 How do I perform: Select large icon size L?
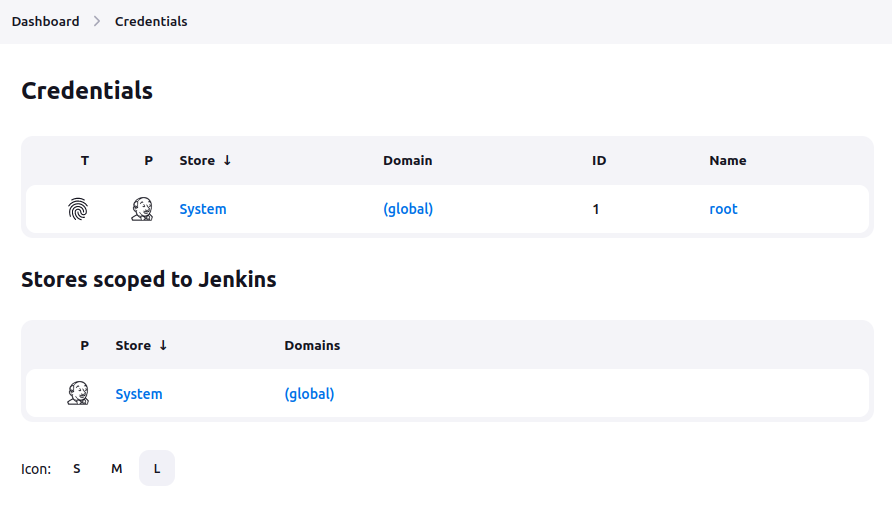tap(157, 468)
